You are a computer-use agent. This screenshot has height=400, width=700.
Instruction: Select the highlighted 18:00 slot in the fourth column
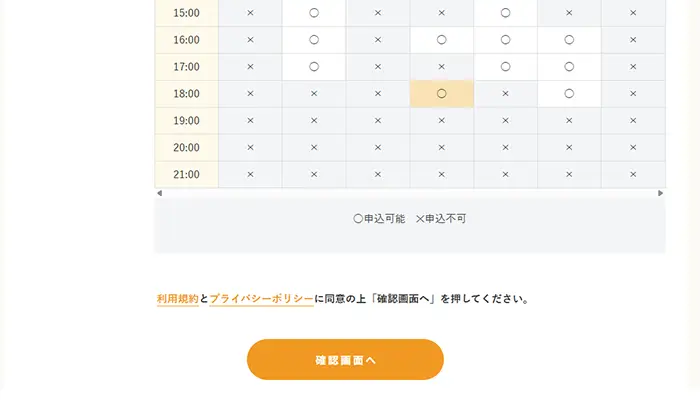tap(441, 94)
